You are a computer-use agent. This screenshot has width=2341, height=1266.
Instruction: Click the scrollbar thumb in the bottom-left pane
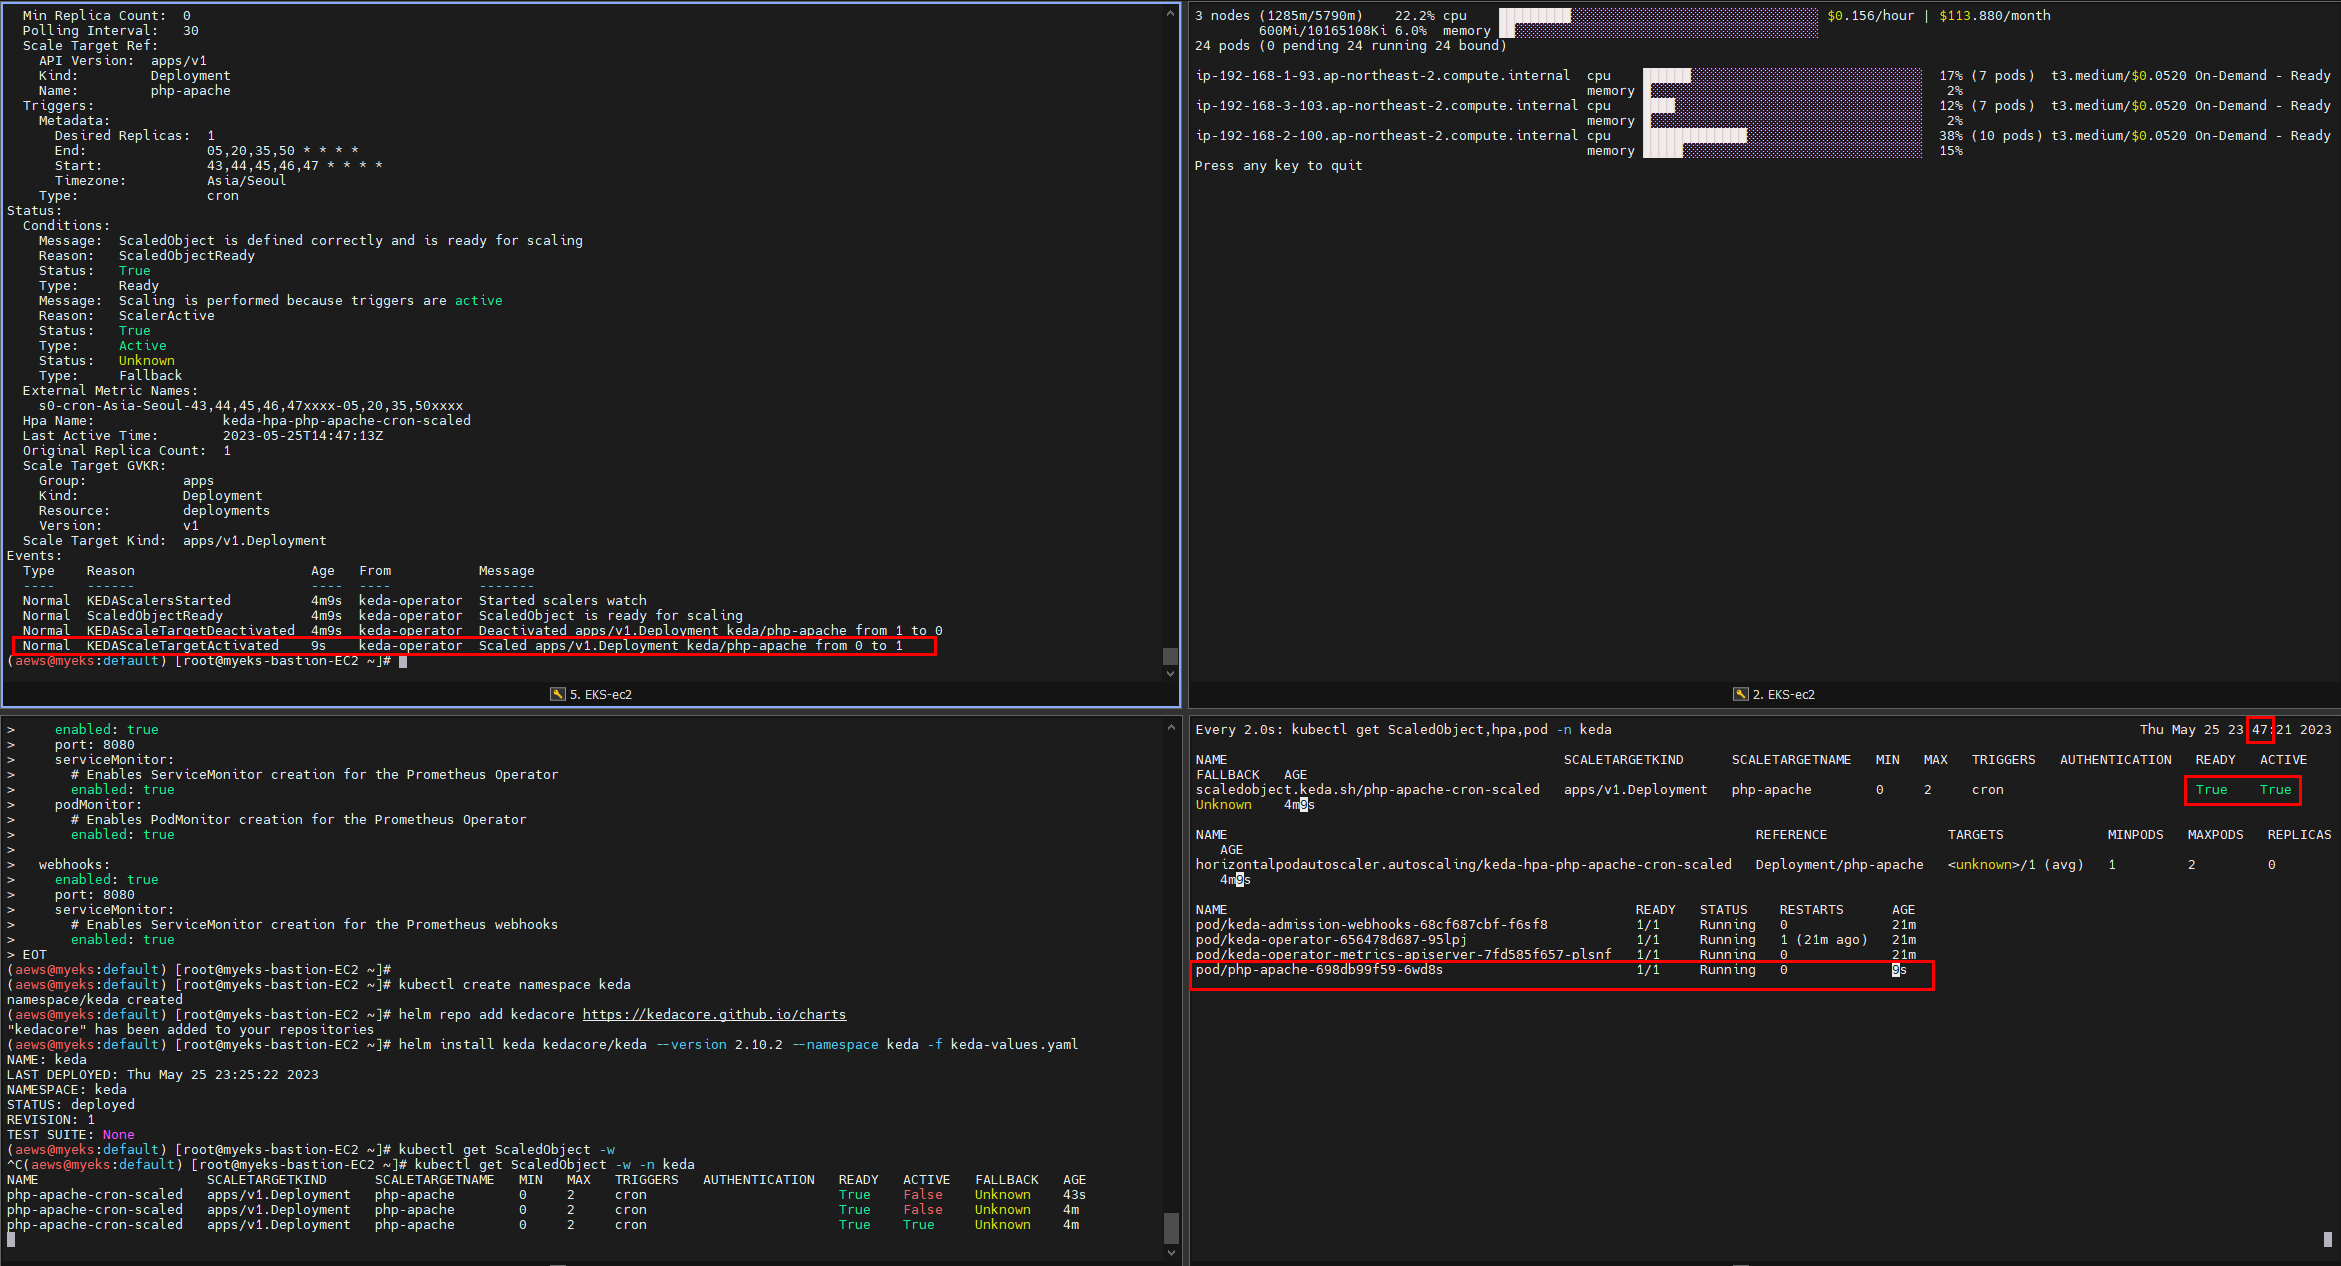pos(1170,1227)
